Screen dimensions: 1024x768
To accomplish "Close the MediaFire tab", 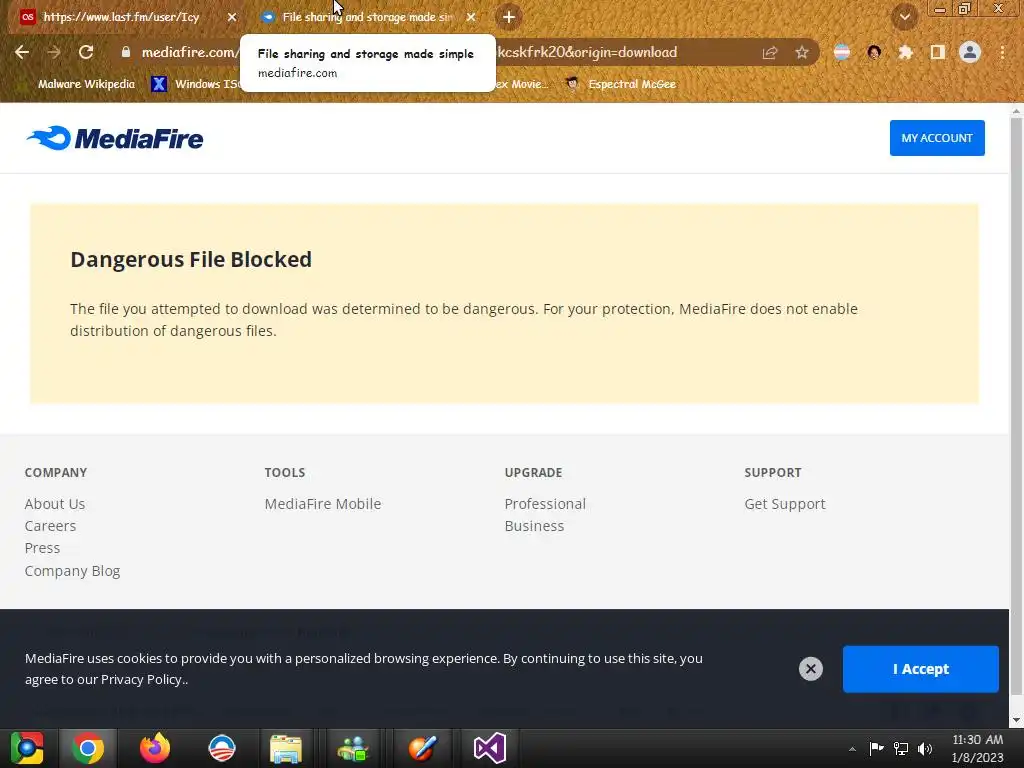I will 471,17.
